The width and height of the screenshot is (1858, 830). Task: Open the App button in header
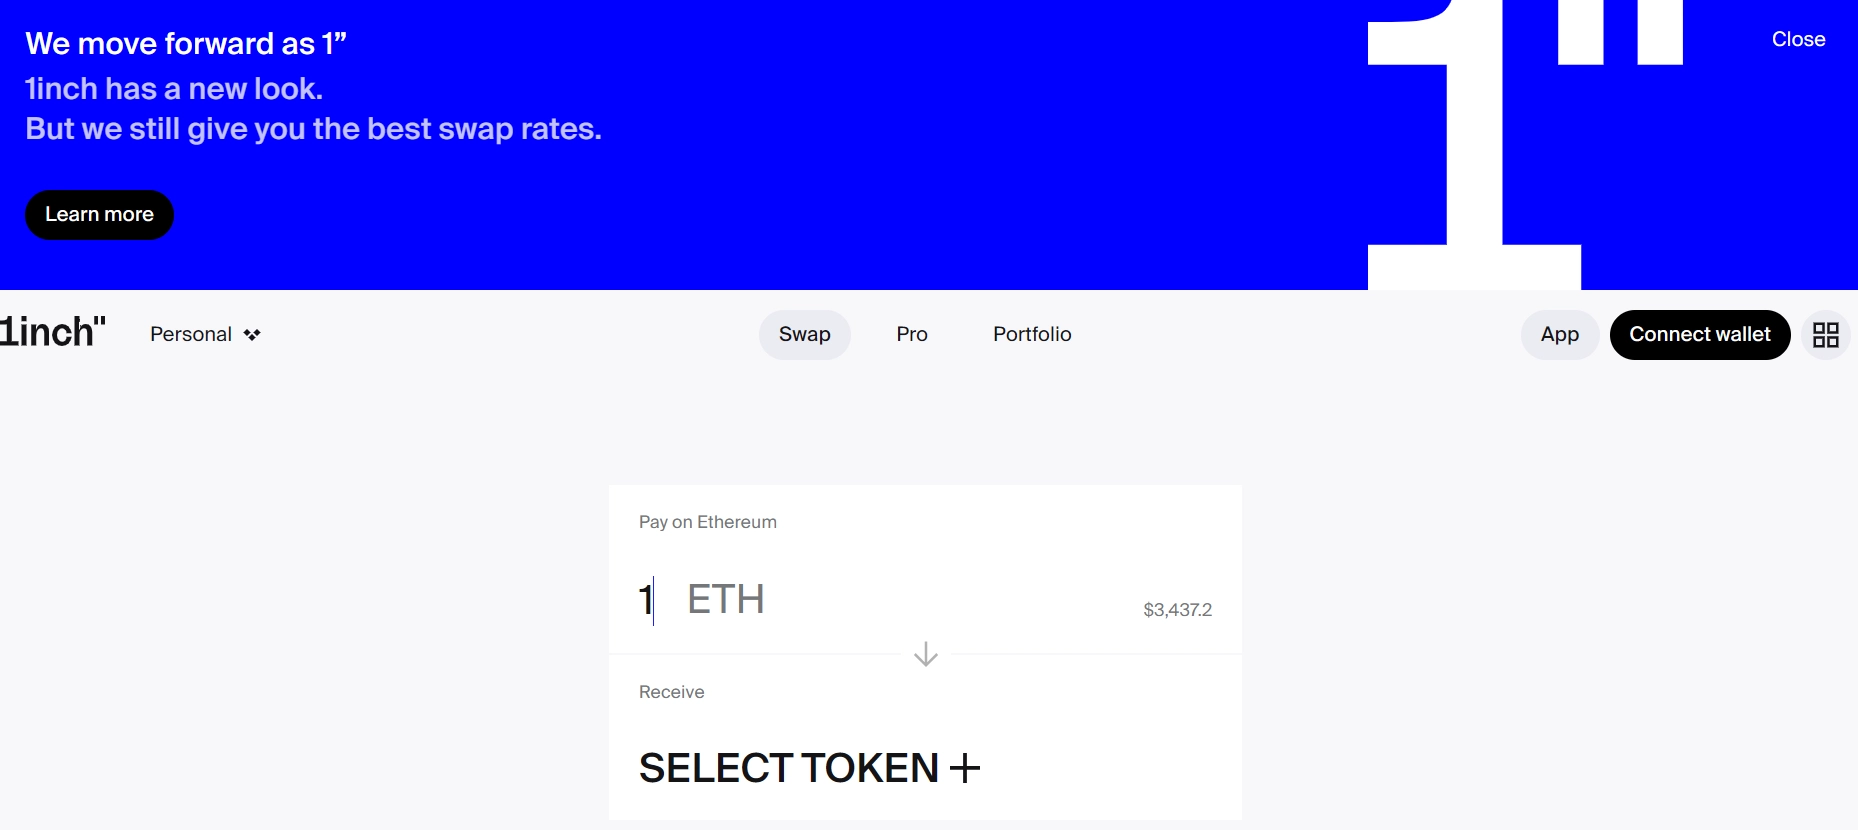tap(1559, 335)
